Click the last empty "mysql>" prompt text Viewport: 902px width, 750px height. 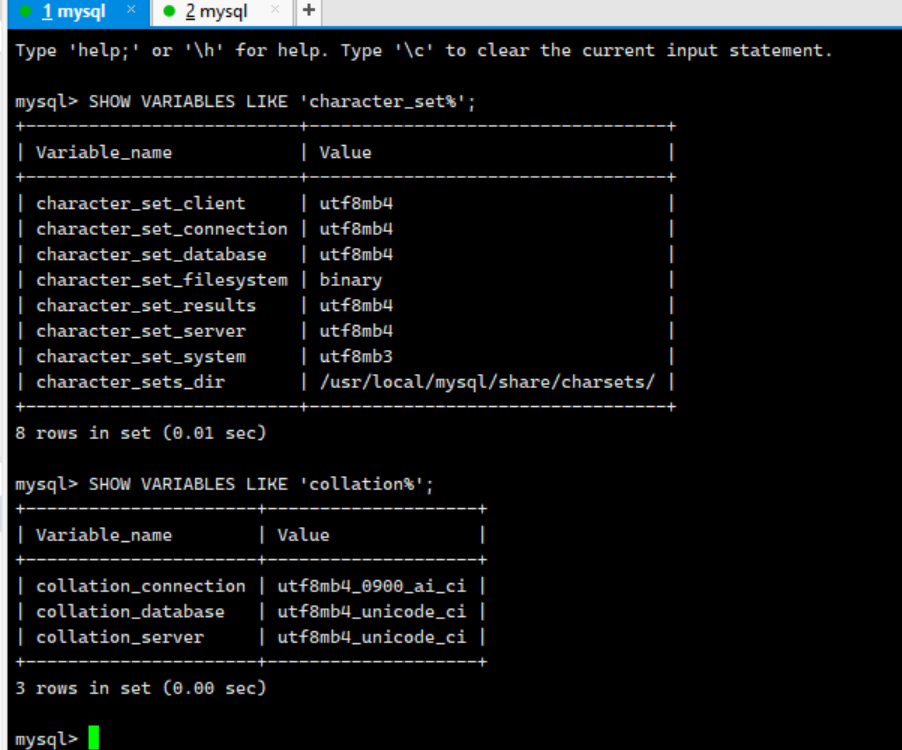click(x=46, y=739)
